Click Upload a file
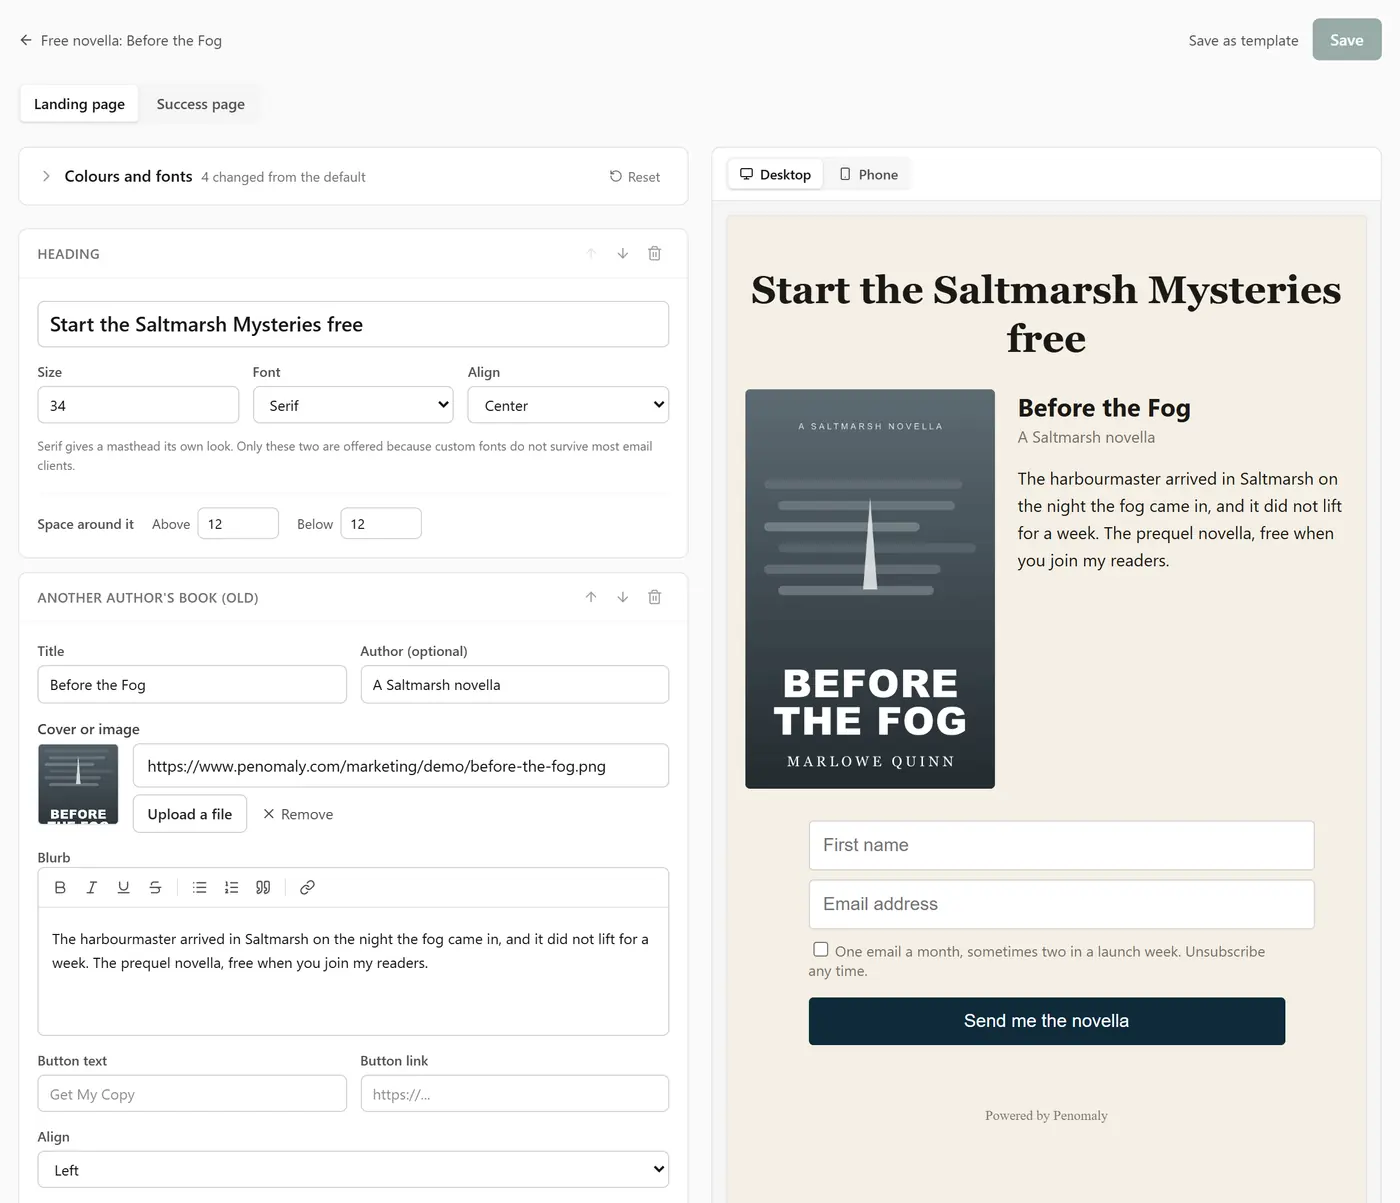The height and width of the screenshot is (1203, 1400). [x=190, y=814]
